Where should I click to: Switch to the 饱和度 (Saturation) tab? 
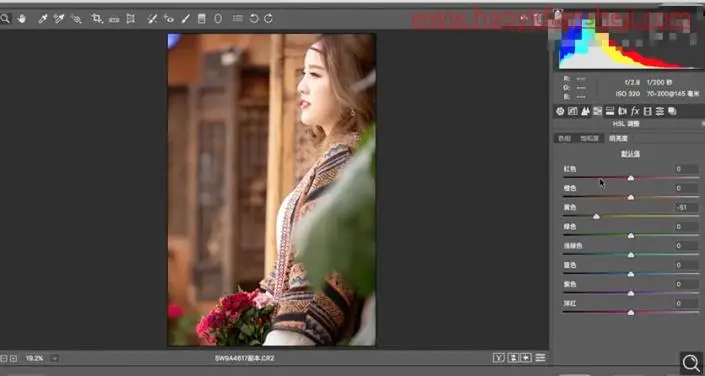point(589,139)
